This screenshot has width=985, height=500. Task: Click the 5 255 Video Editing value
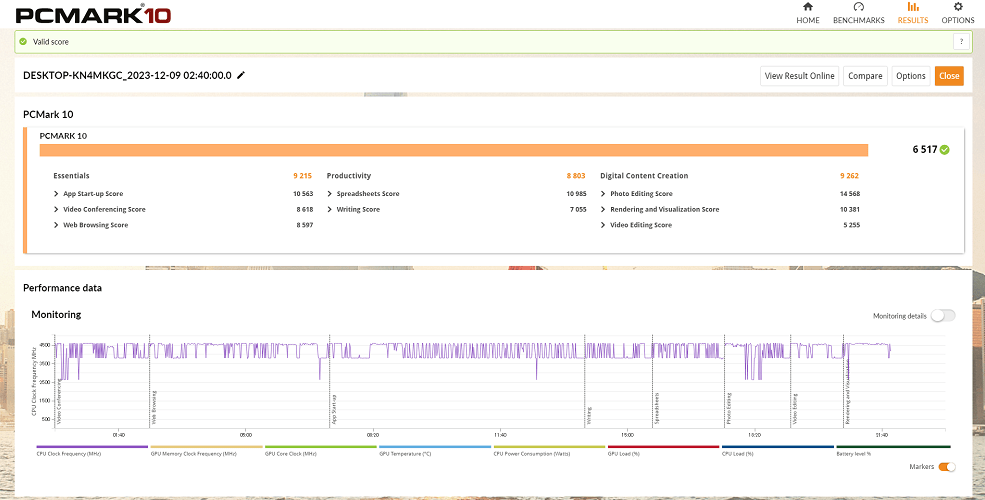pos(851,225)
